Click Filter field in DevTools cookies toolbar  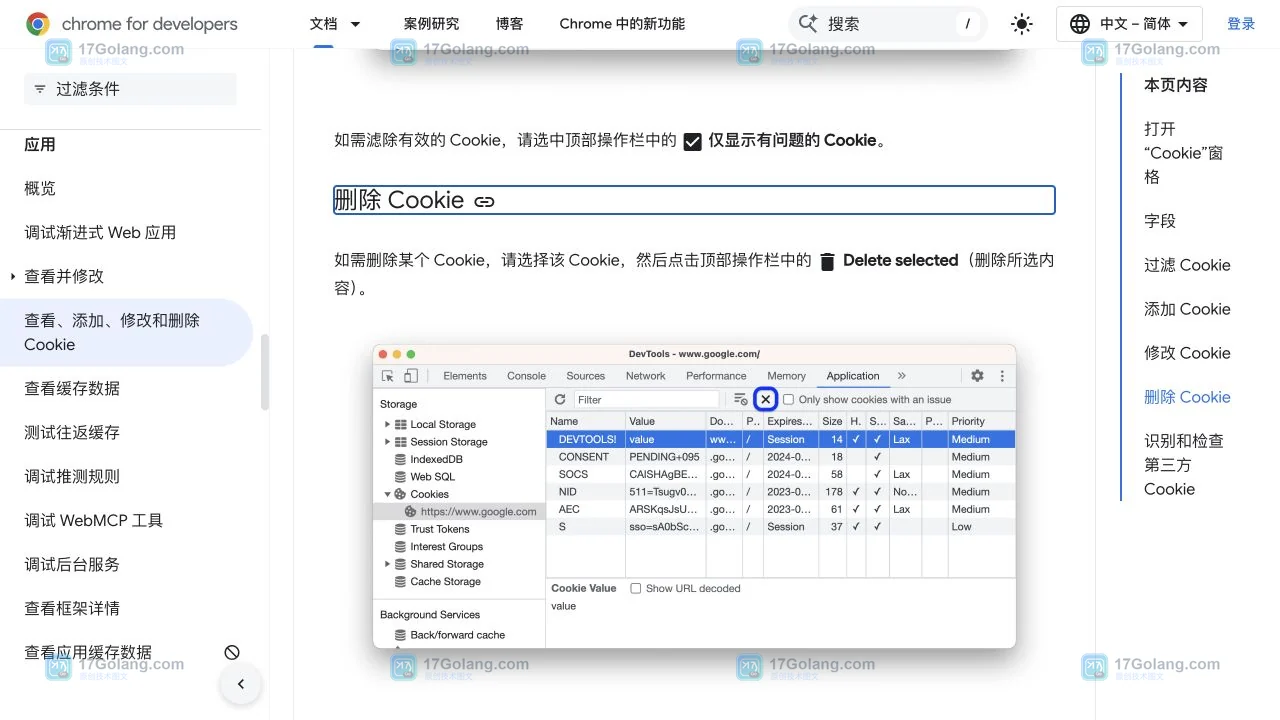[647, 399]
